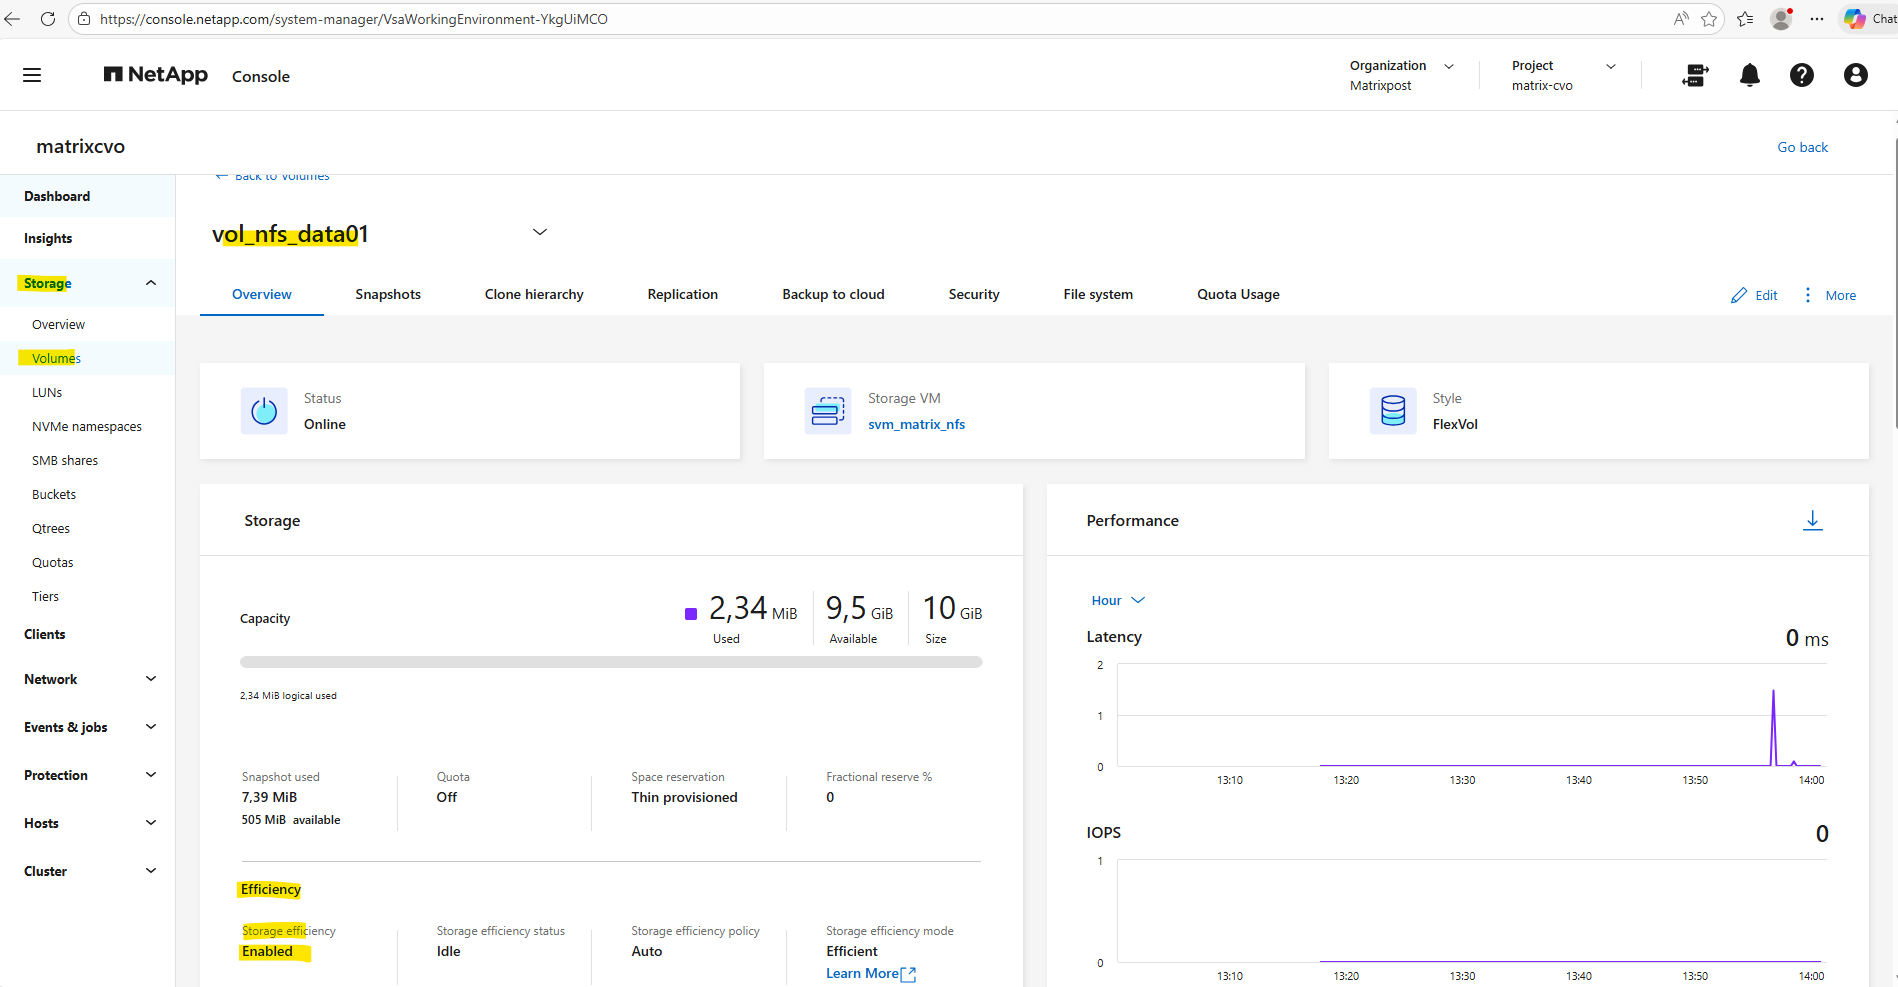Open the hamburger navigation menu
The image size is (1898, 987).
(x=32, y=75)
